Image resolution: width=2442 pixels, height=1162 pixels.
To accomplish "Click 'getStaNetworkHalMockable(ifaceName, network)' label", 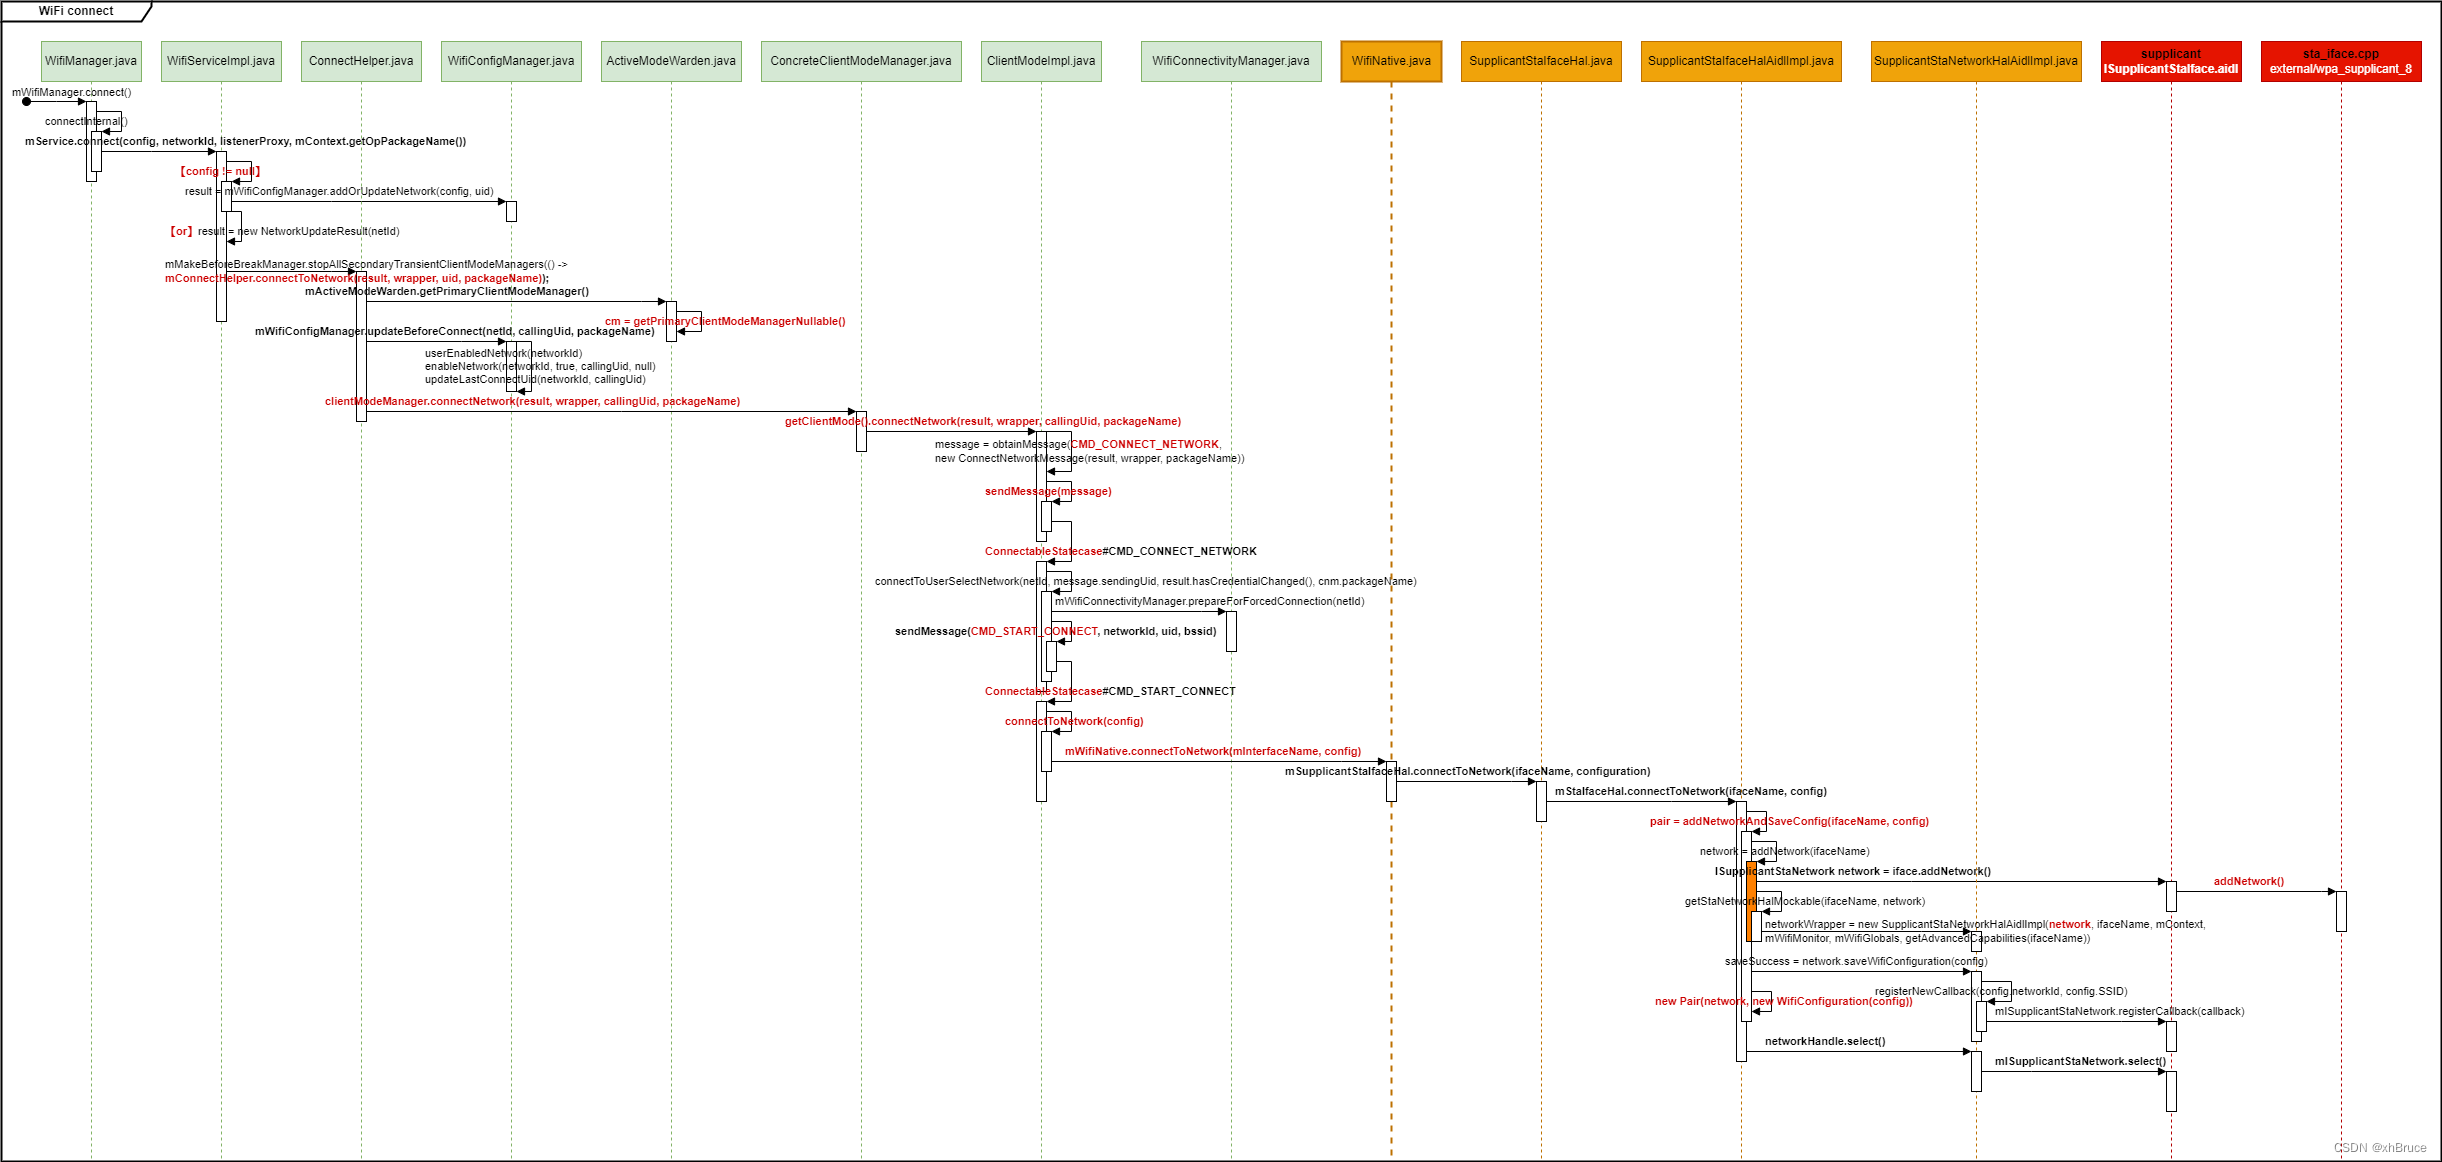I will coord(1805,901).
